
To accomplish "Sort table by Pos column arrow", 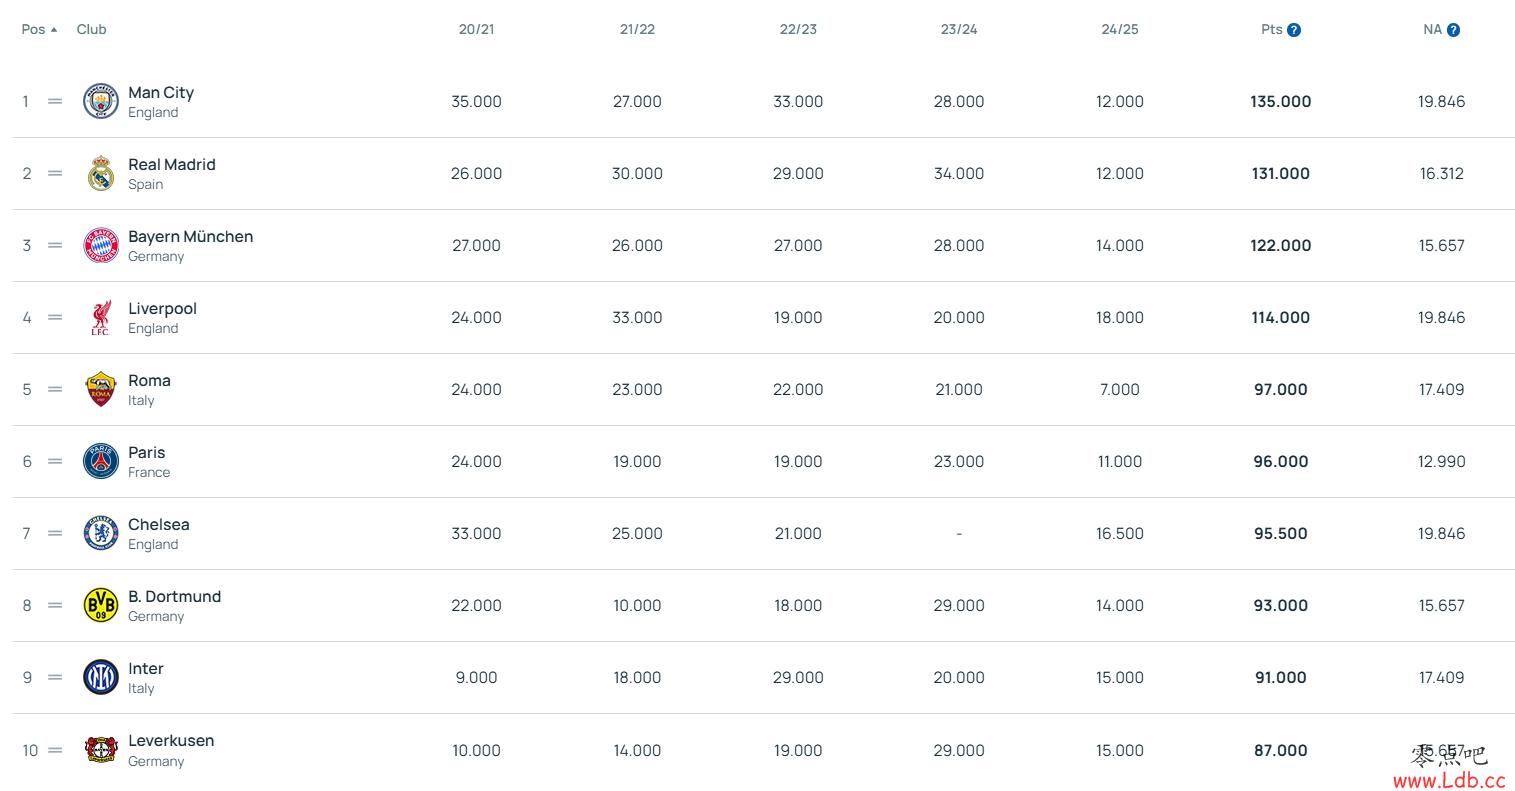I will 54,30.
